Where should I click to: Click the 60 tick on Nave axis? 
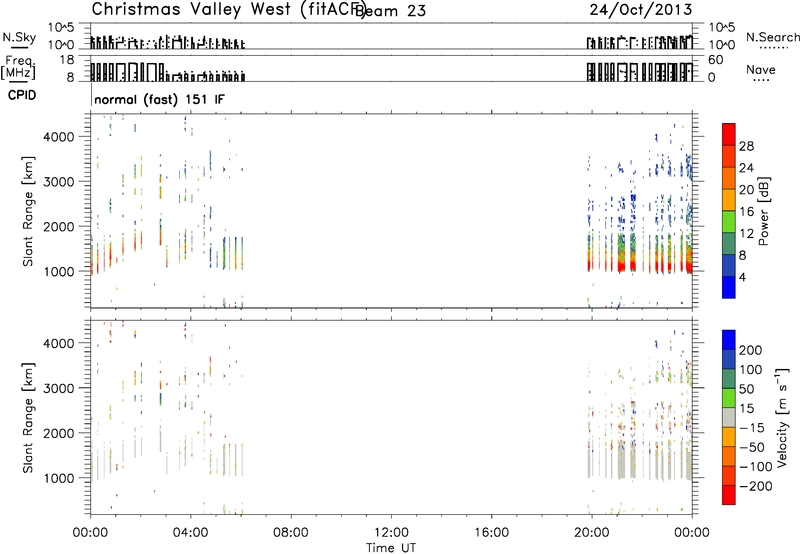click(x=715, y=60)
